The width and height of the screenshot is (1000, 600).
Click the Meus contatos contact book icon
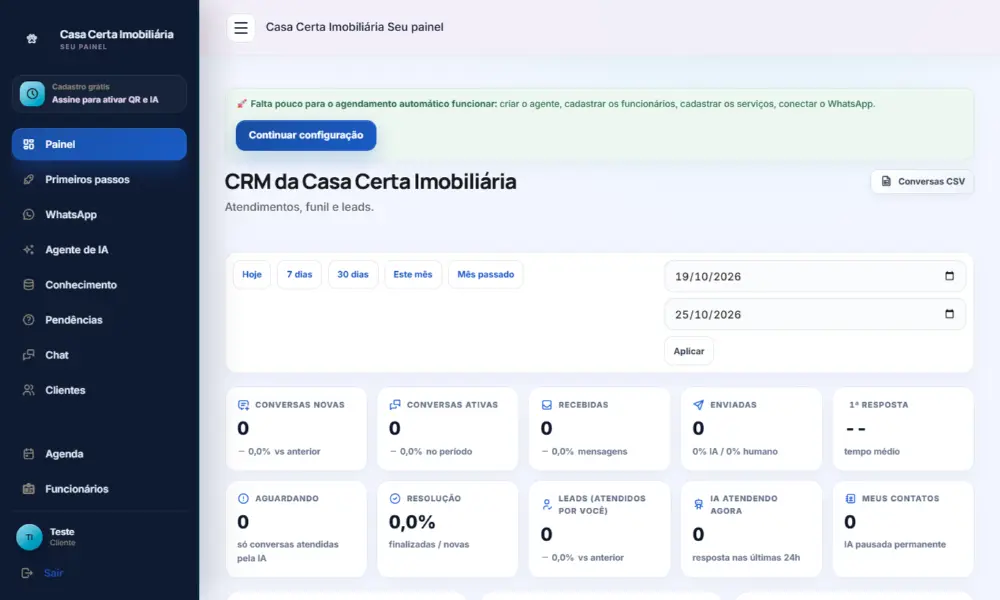coord(850,499)
